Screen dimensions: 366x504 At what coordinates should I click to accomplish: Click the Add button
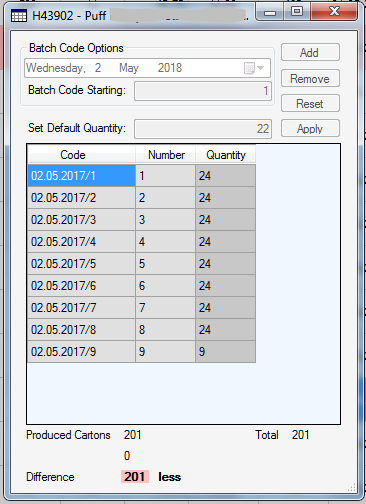pos(310,52)
